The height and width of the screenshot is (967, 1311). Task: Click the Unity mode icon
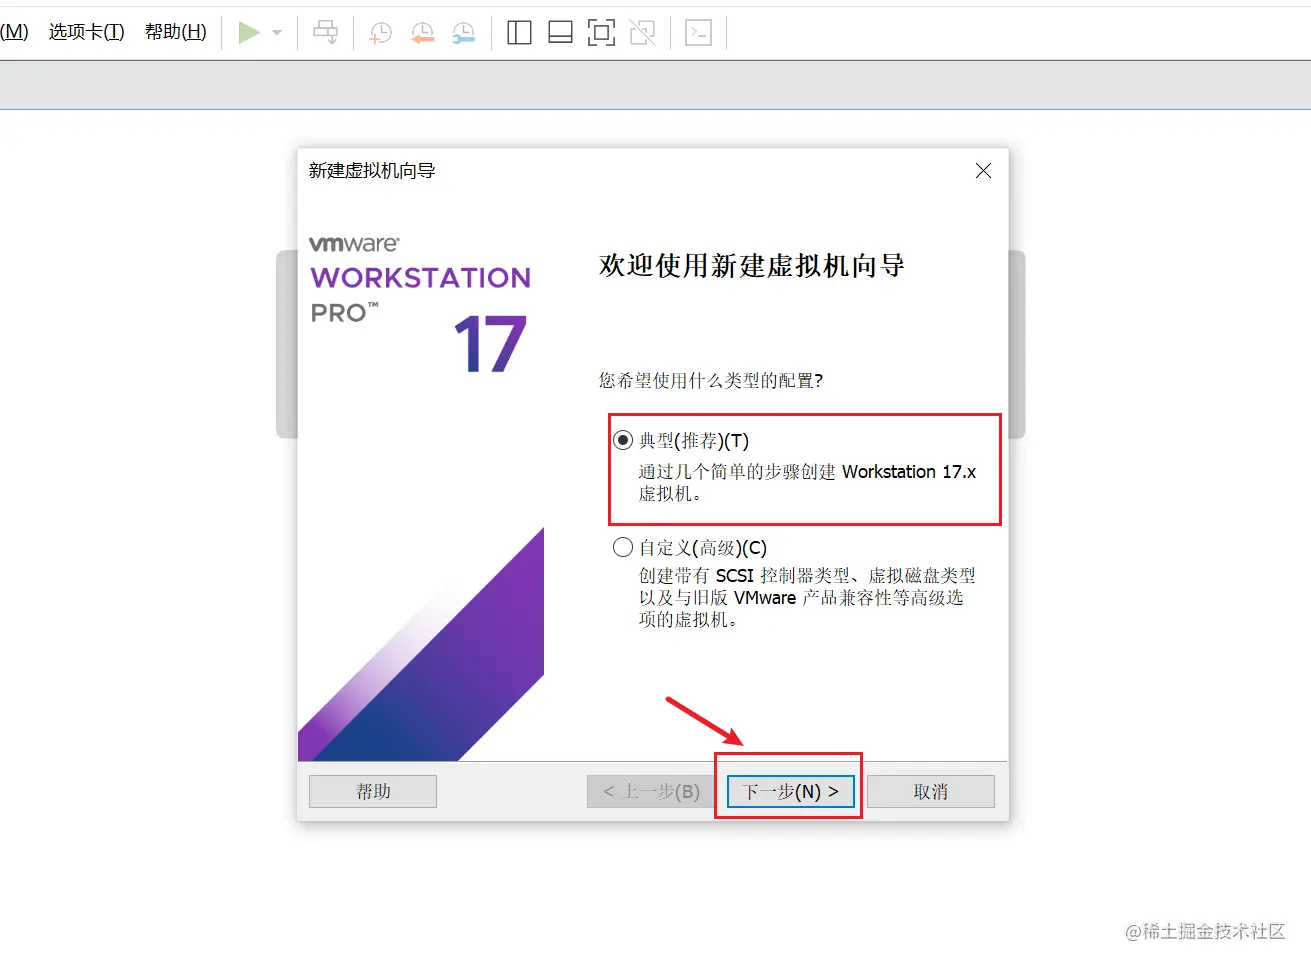(642, 33)
